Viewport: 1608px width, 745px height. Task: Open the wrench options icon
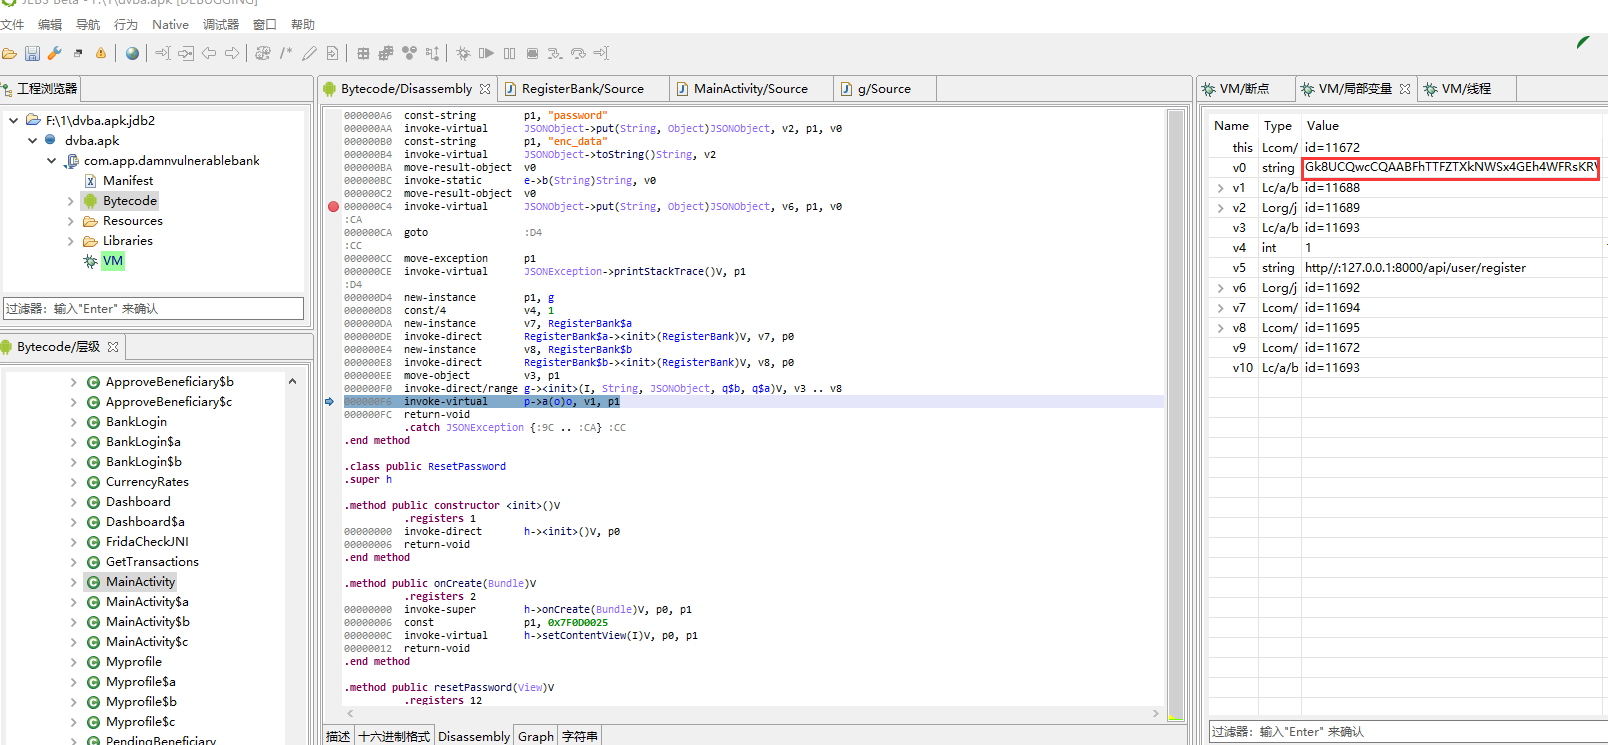click(x=55, y=53)
